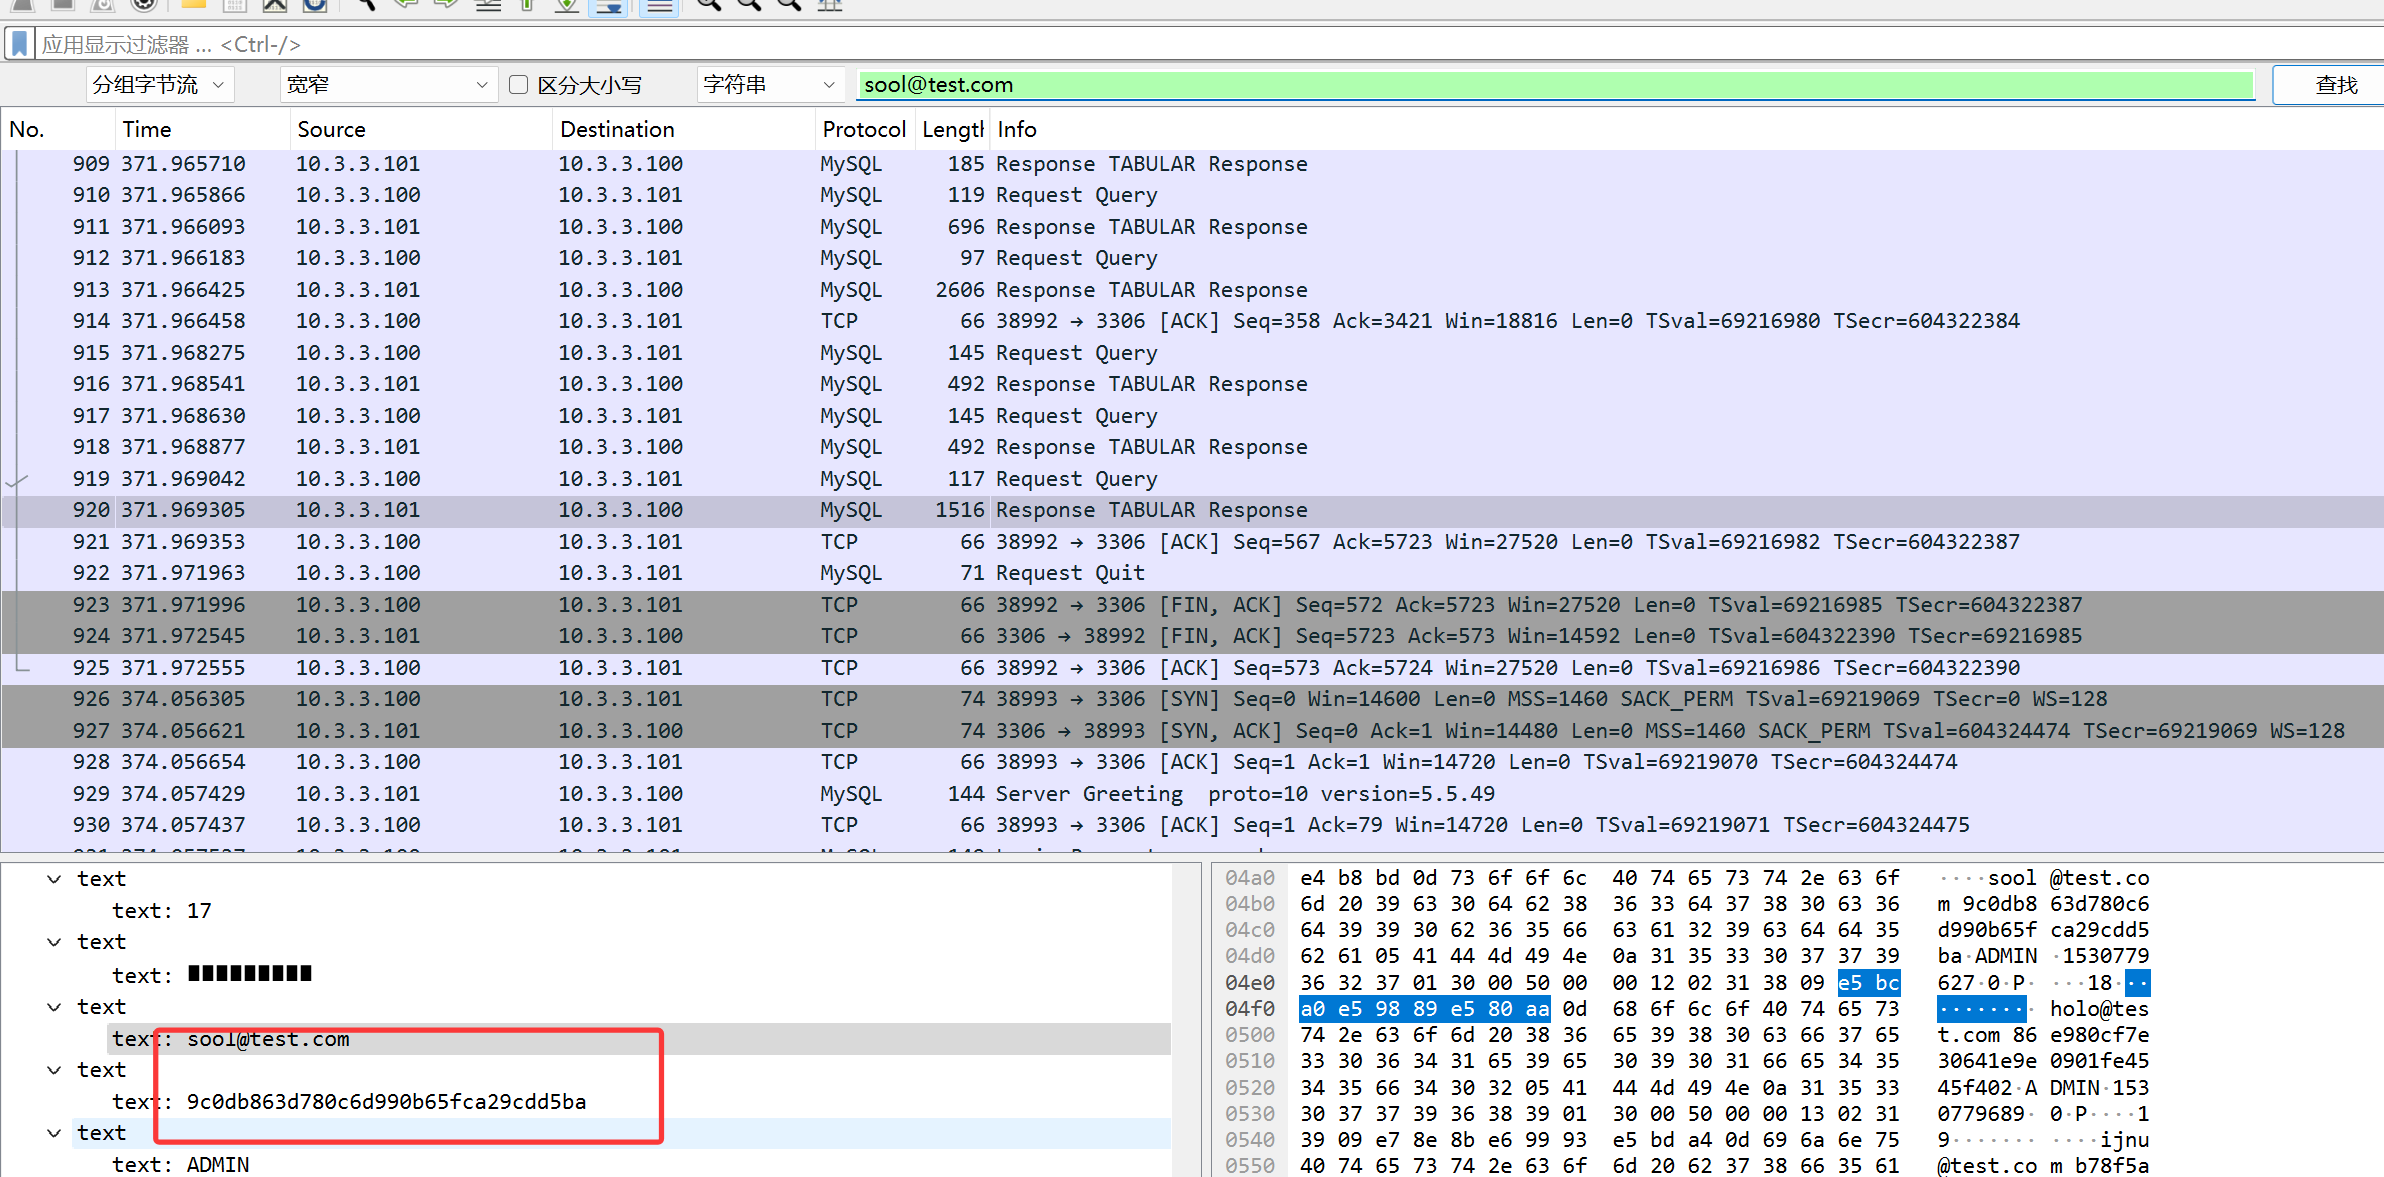Select packet 911 with length 696
This screenshot has height=1177, width=2384.
click(1192, 227)
